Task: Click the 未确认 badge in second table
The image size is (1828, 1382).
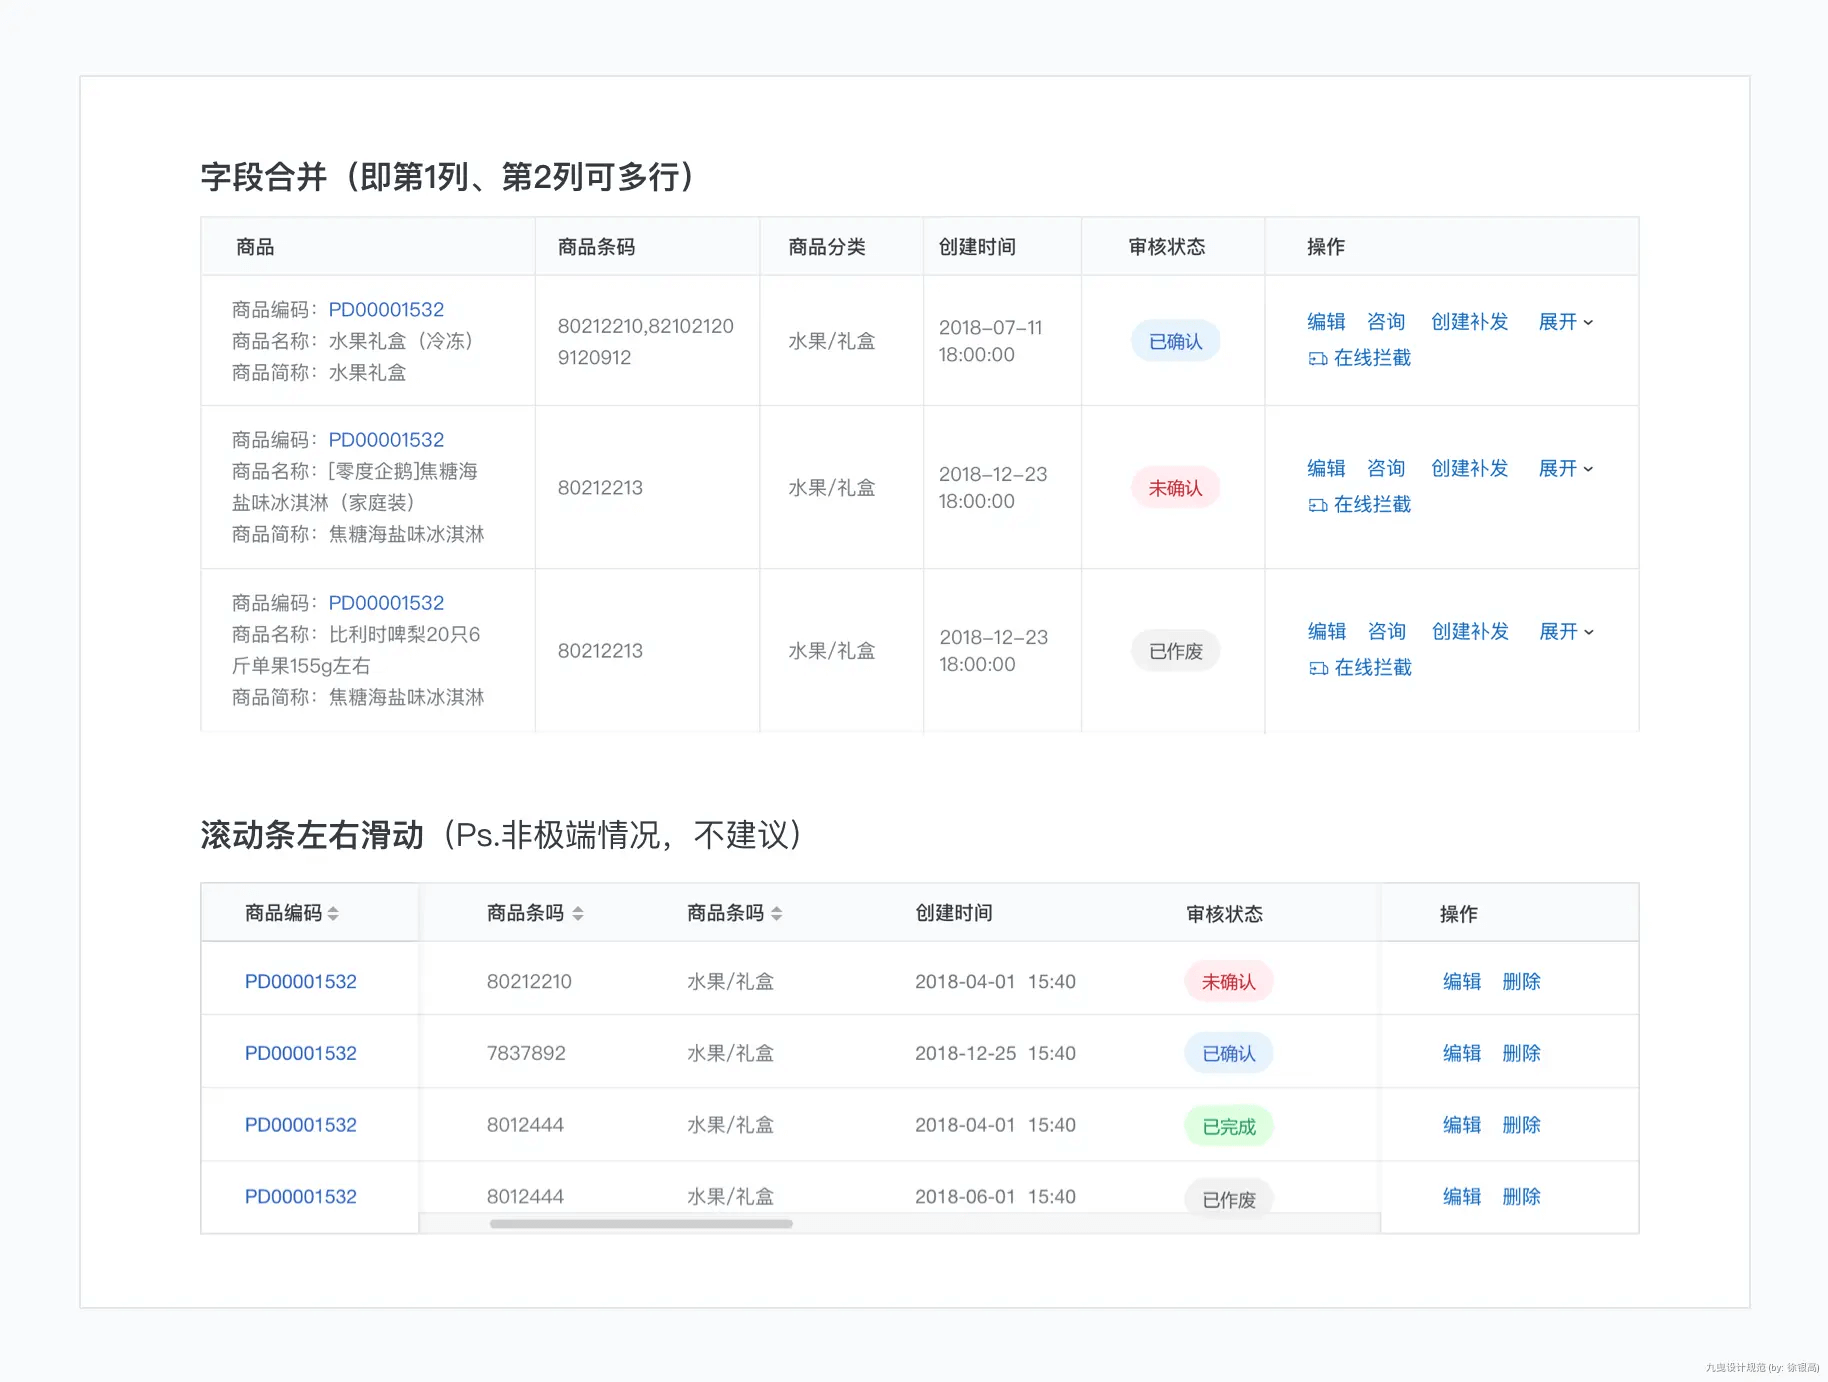Action: pyautogui.click(x=1229, y=982)
